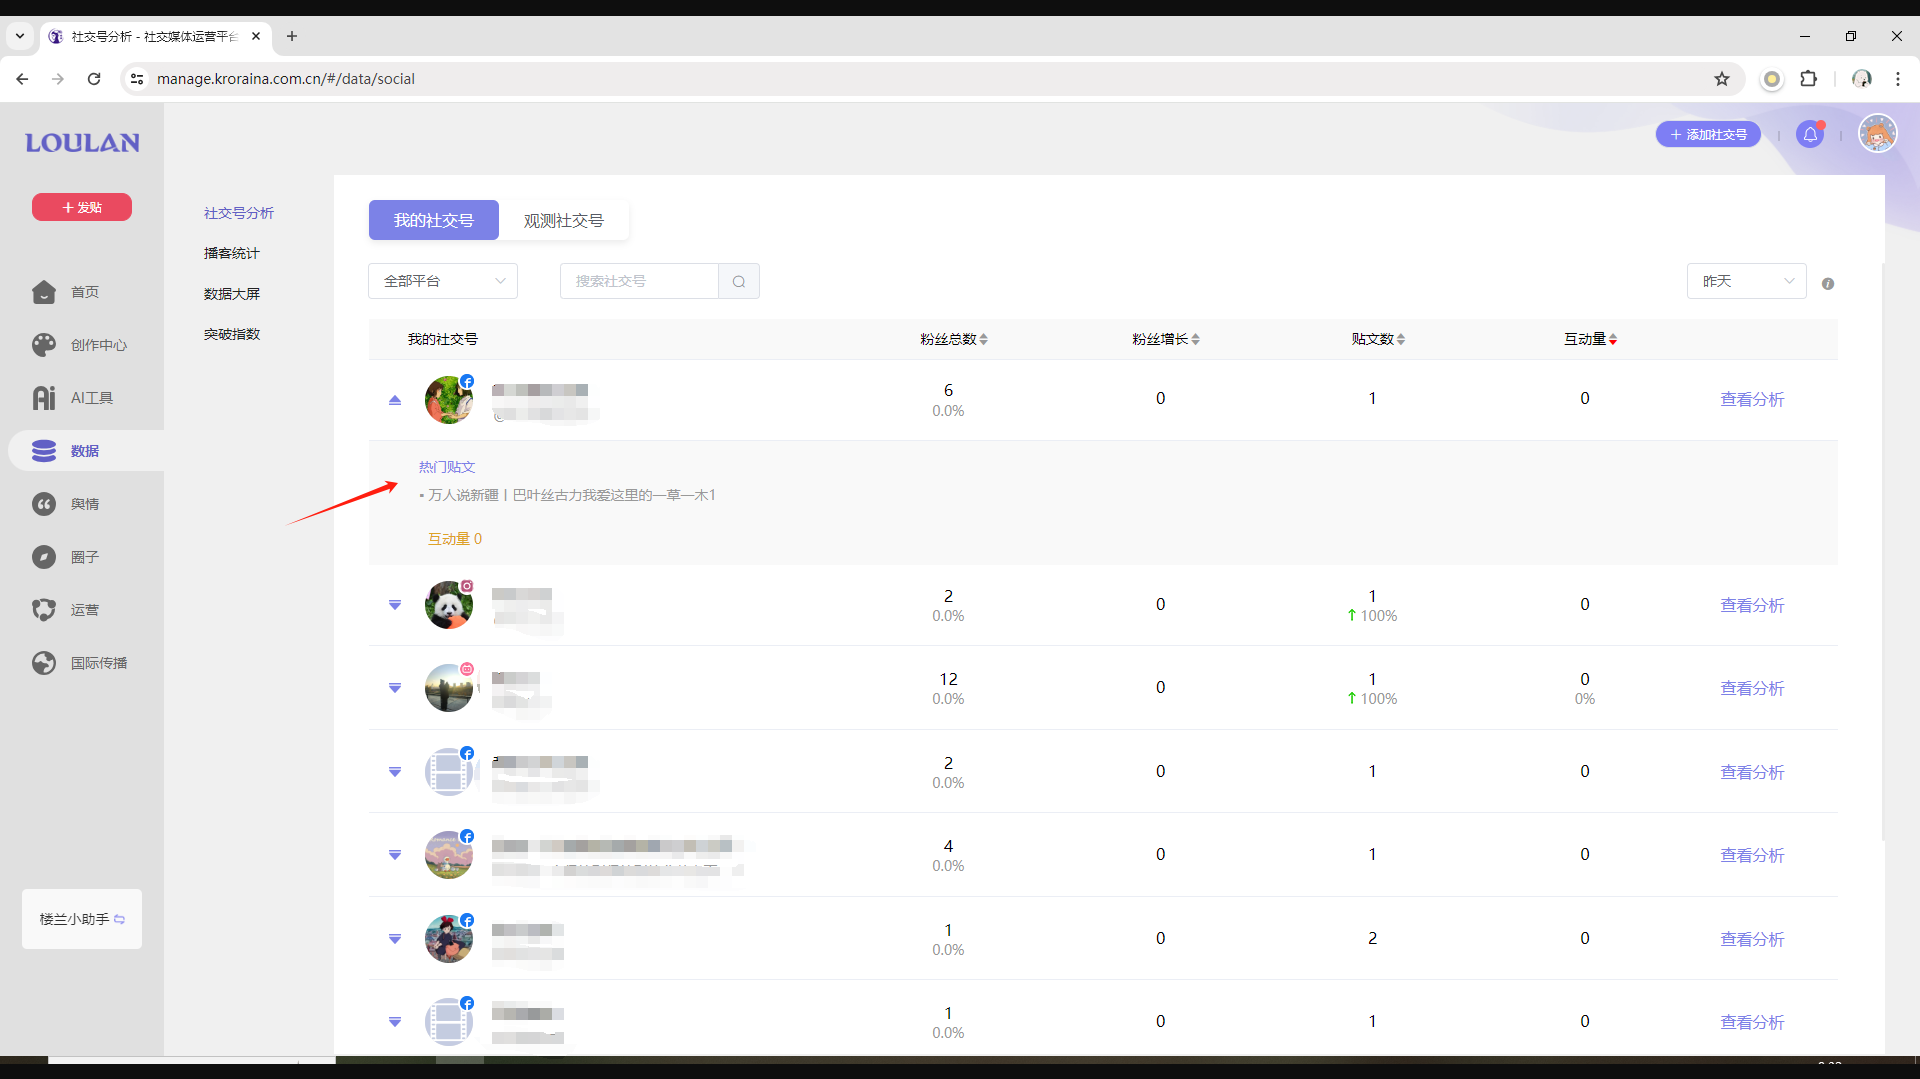
Task: Click 查看分析 for the 12-fan account
Action: pos(1752,688)
